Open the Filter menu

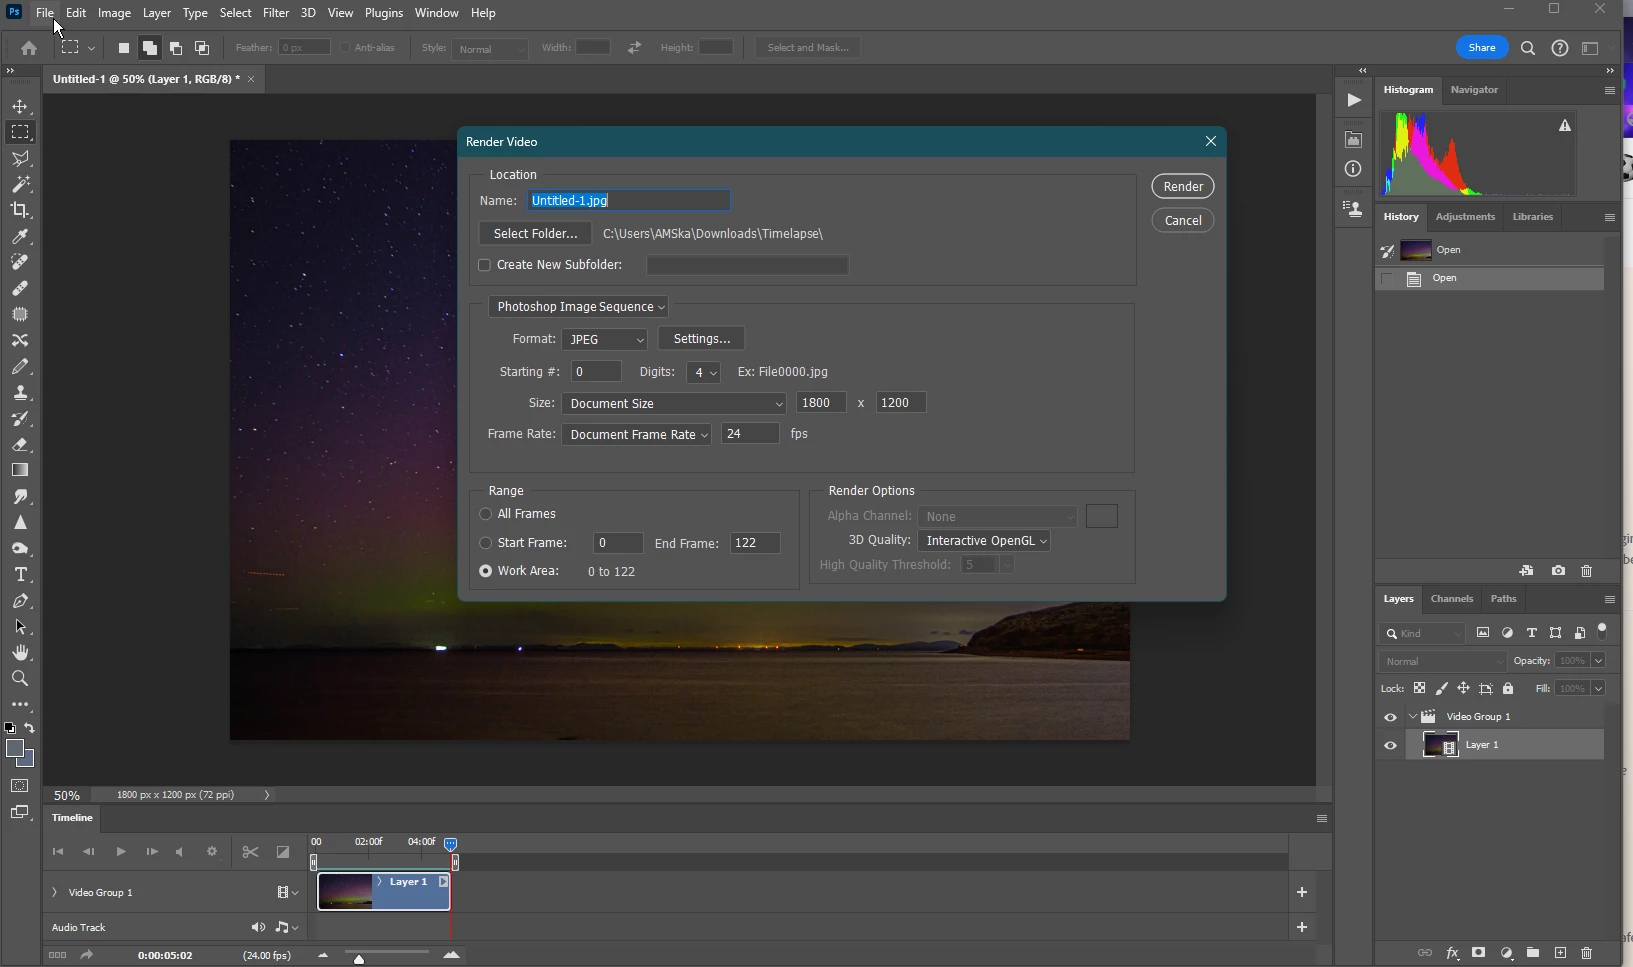276,13
